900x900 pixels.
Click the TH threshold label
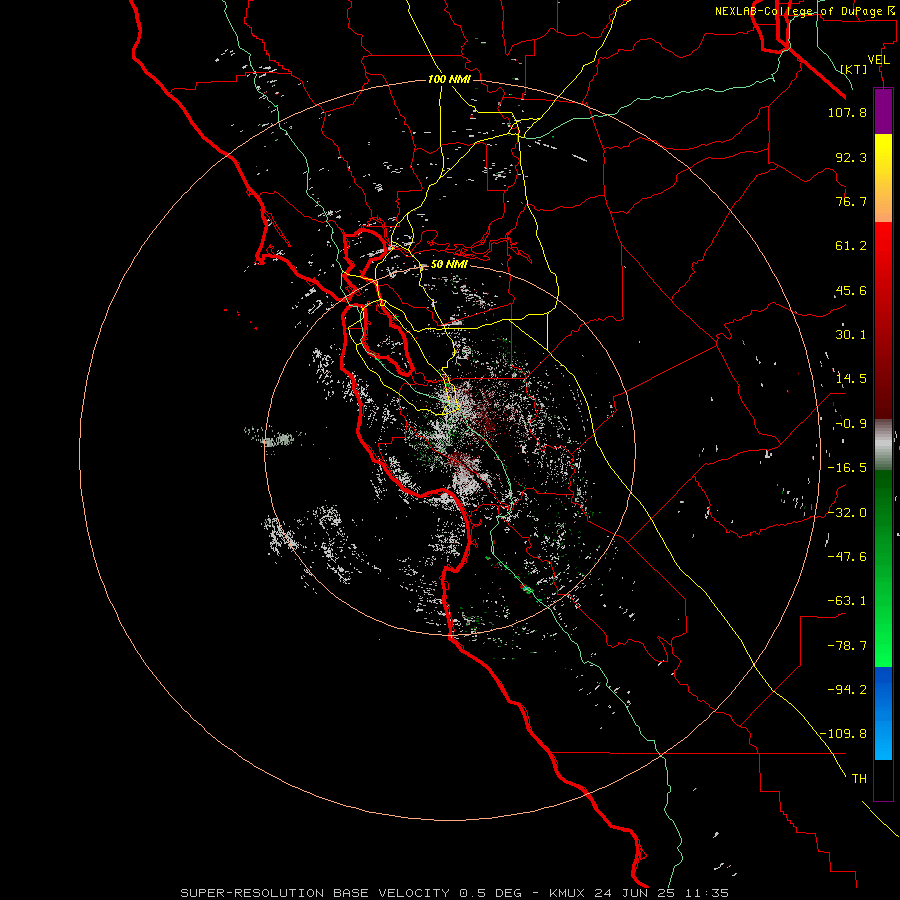point(859,778)
